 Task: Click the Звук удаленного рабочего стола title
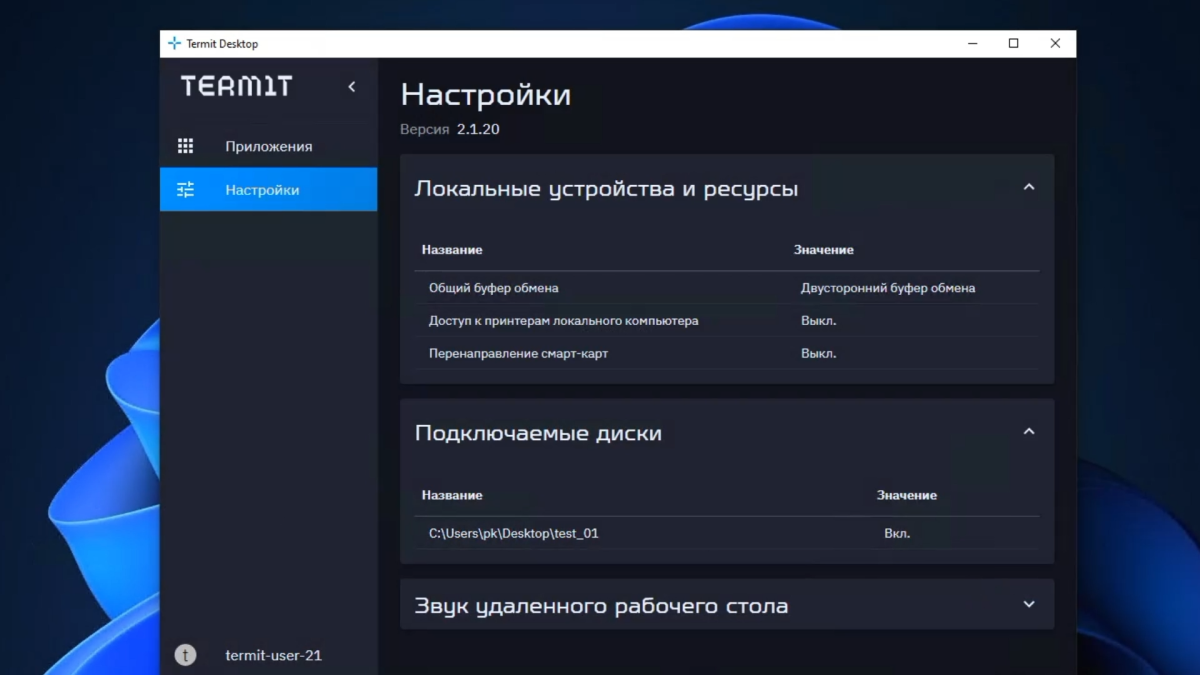coord(601,606)
